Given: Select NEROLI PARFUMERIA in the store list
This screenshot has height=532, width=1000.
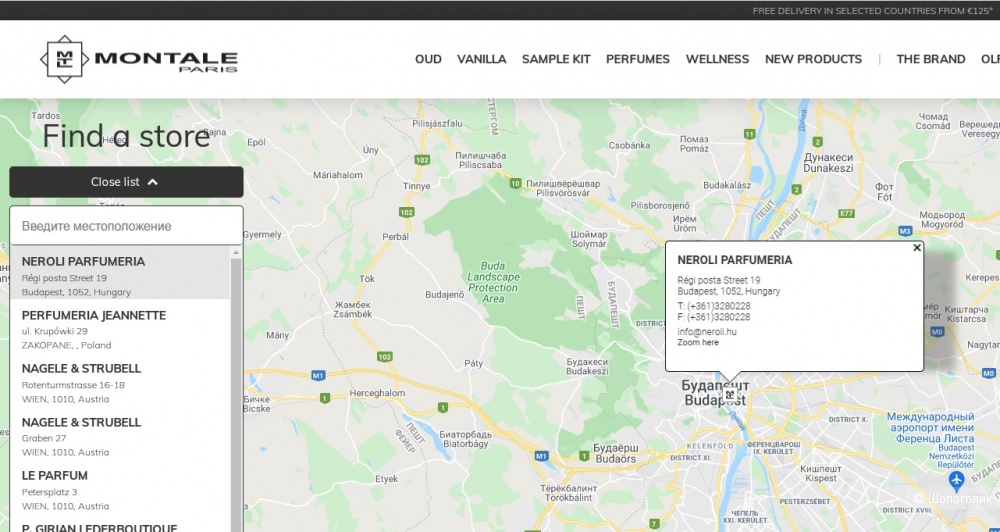Looking at the screenshot, I should 120,273.
